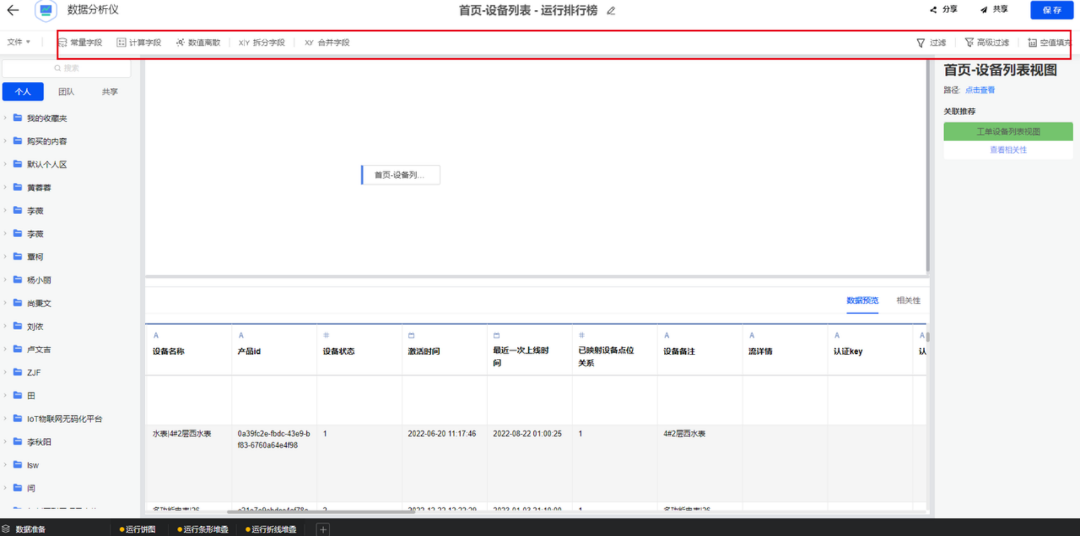Switch to the 个人 tab
1080x536 pixels.
point(23,92)
